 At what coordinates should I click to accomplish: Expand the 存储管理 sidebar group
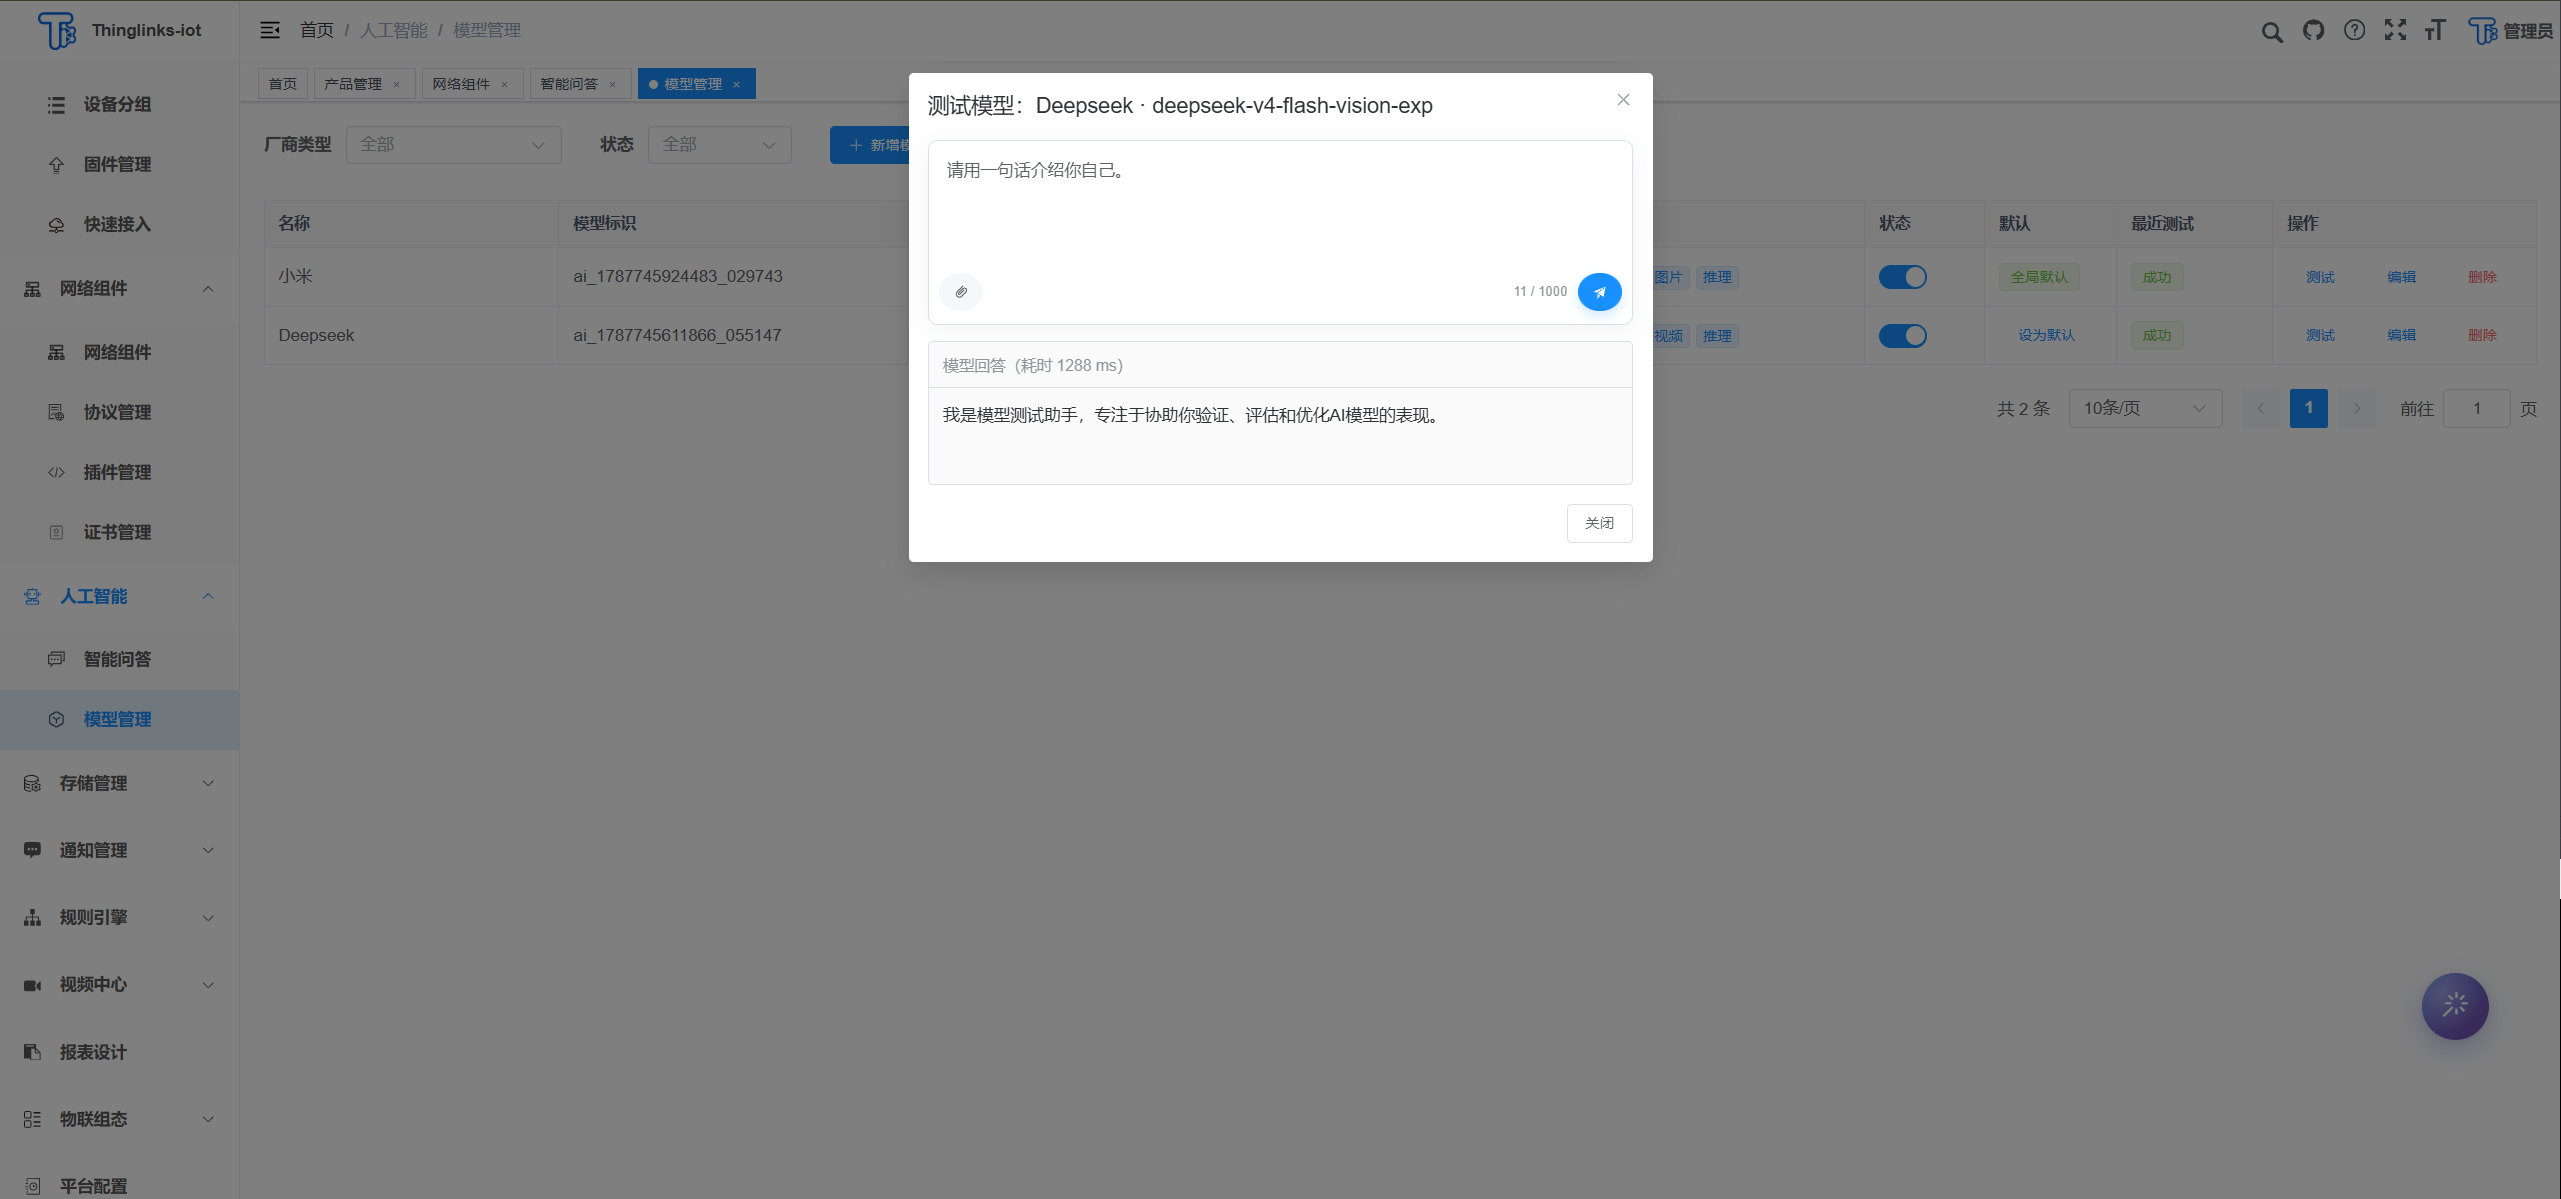119,783
